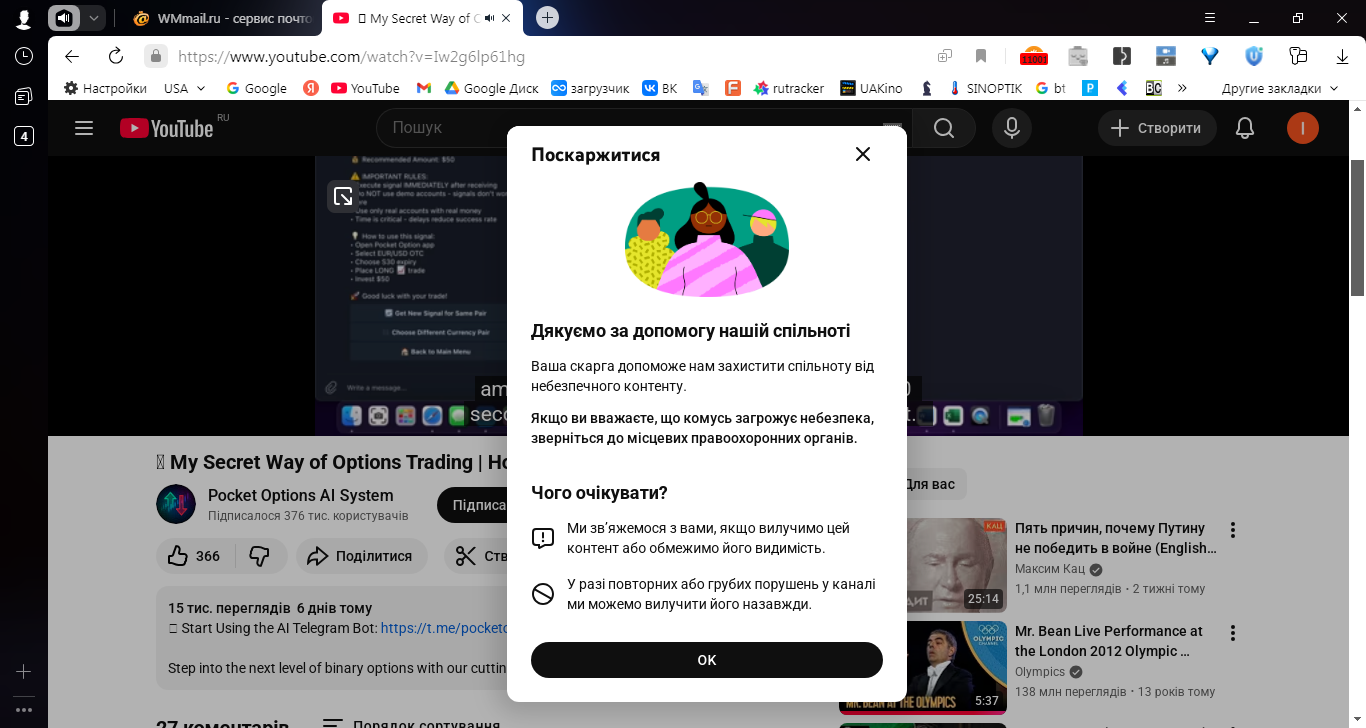
Task: Open the Настройки bookmark
Action: (106, 88)
